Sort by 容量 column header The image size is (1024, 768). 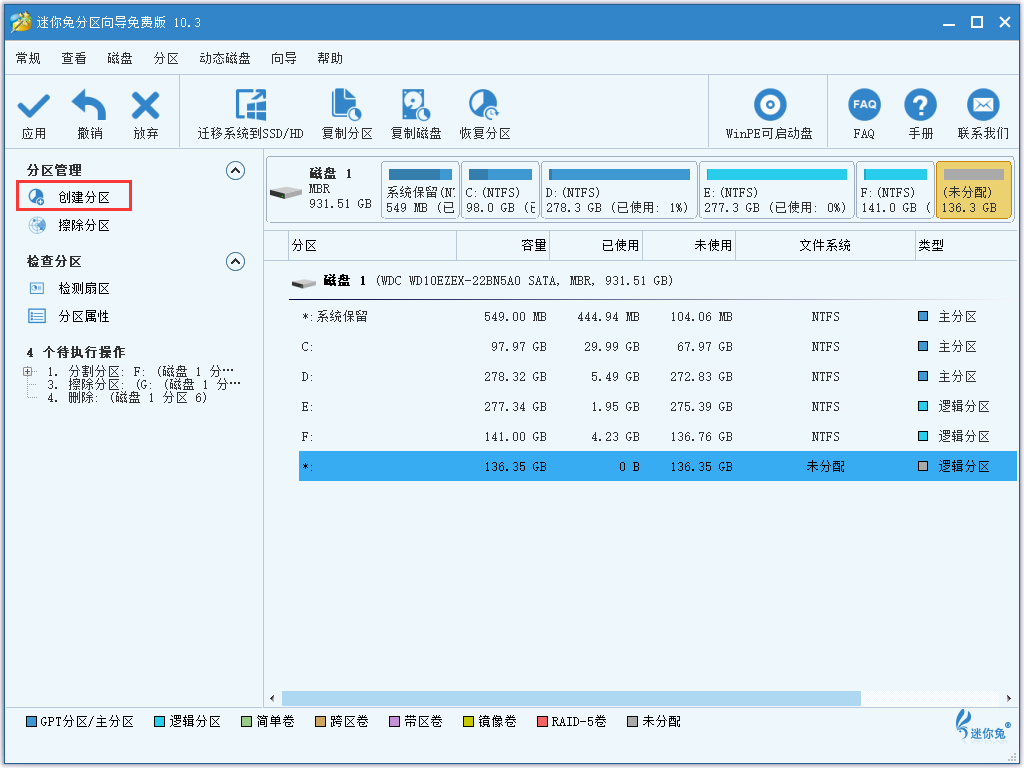pyautogui.click(x=503, y=245)
